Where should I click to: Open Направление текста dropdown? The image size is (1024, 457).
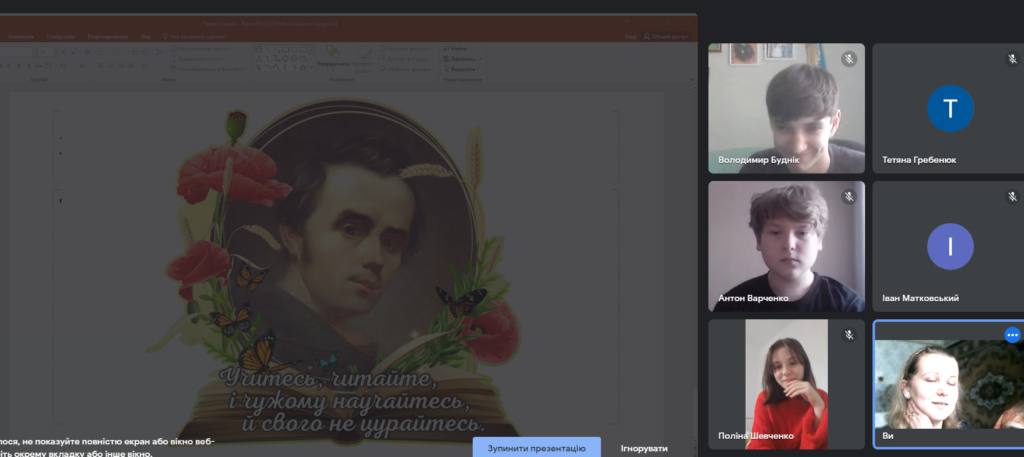click(201, 48)
